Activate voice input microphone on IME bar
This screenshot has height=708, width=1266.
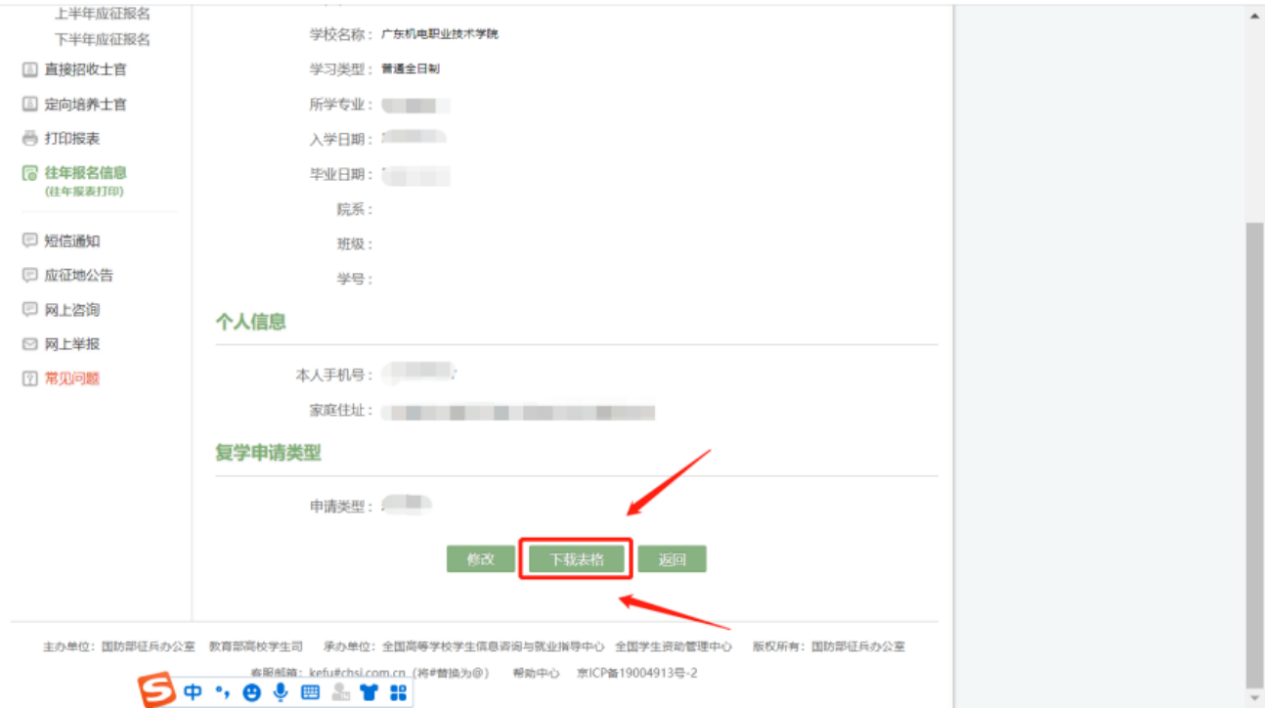(281, 692)
